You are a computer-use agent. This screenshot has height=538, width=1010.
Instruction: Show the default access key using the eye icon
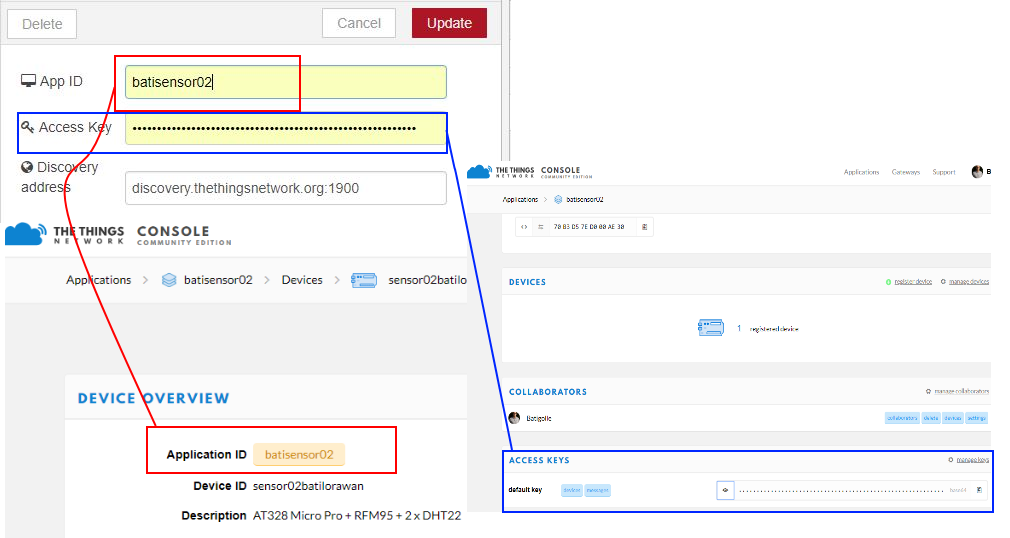coord(725,490)
